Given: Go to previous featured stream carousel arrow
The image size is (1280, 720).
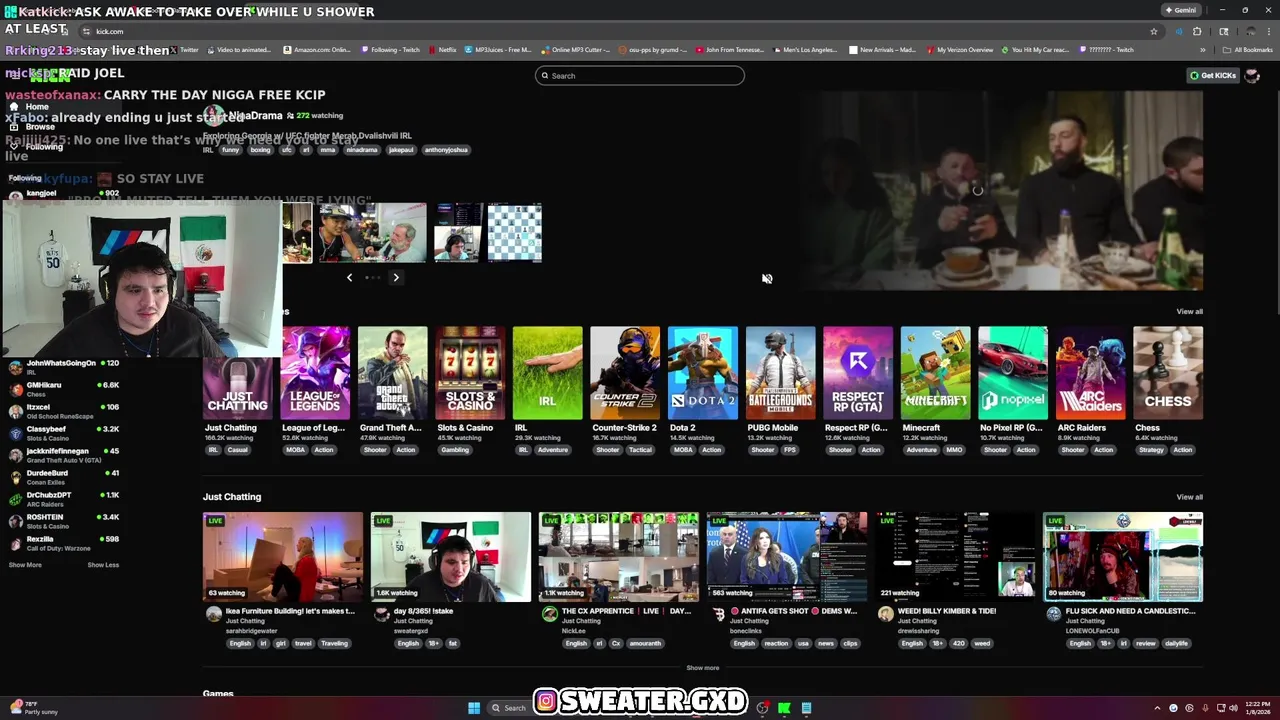Looking at the screenshot, I should (349, 278).
